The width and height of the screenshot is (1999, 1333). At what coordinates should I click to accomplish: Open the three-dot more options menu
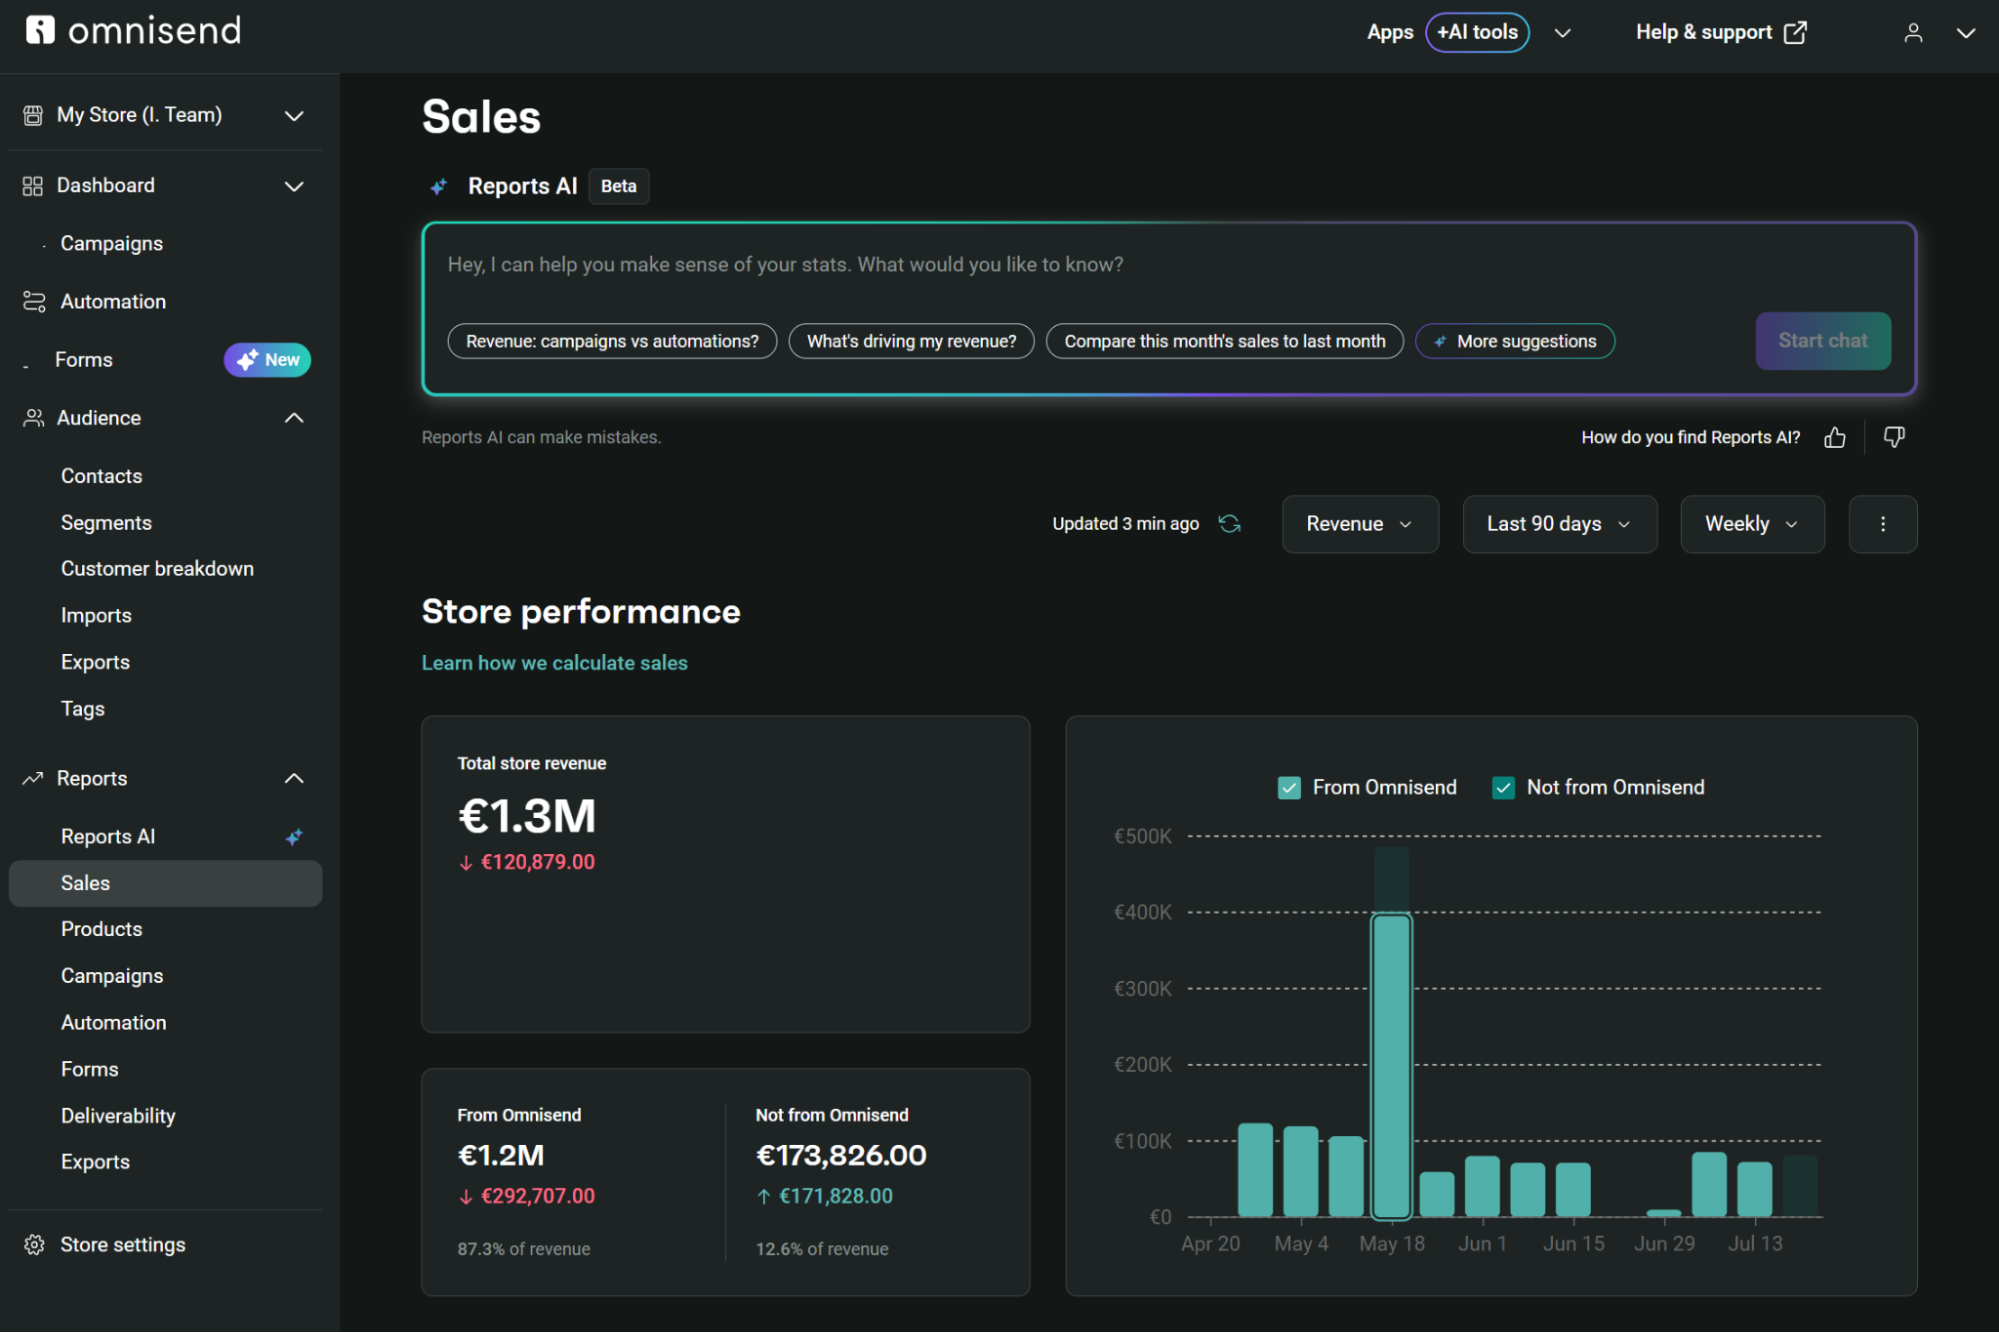coord(1883,524)
